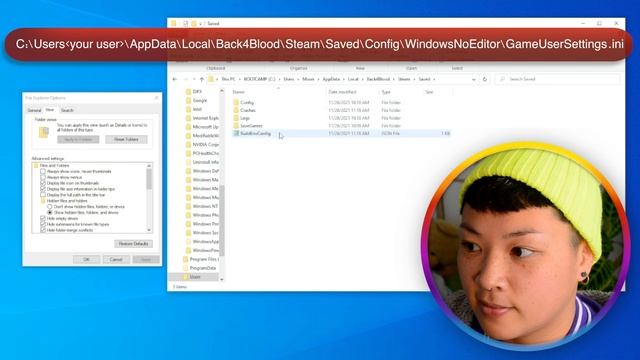Click Reset Folders button
Viewport: 640px width, 360px height.
126,140
